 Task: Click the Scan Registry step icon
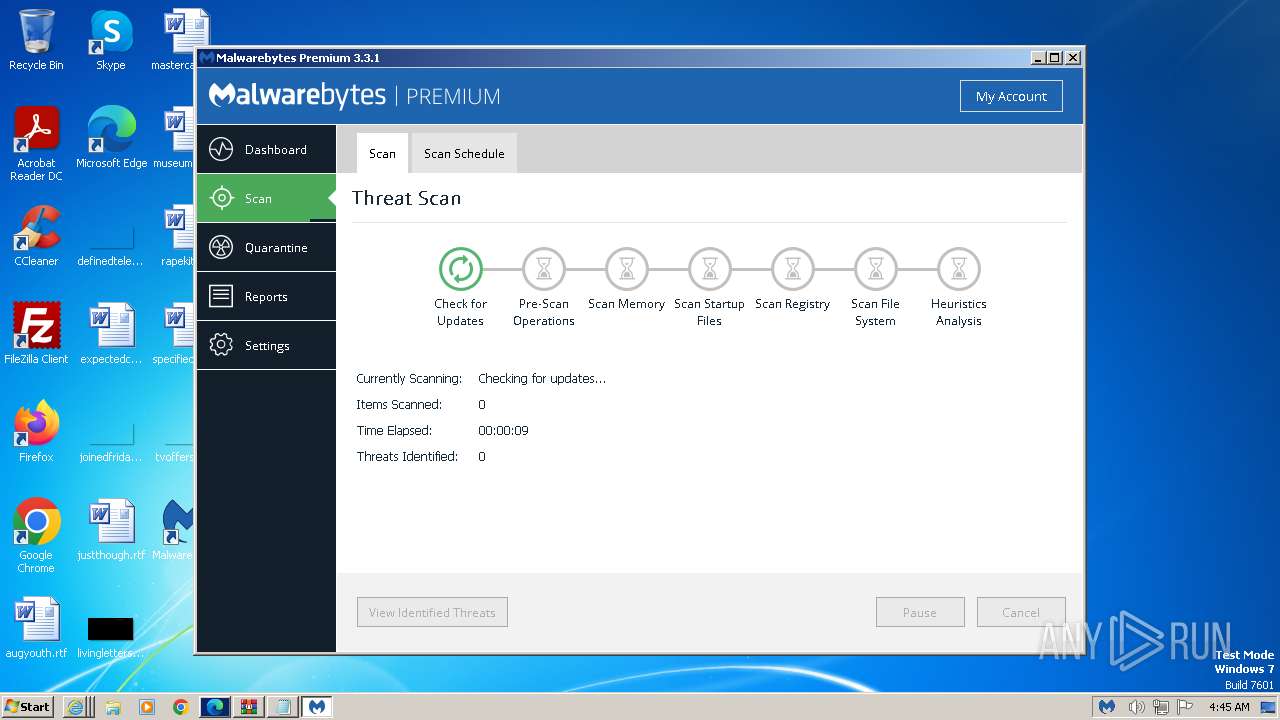[x=793, y=269]
